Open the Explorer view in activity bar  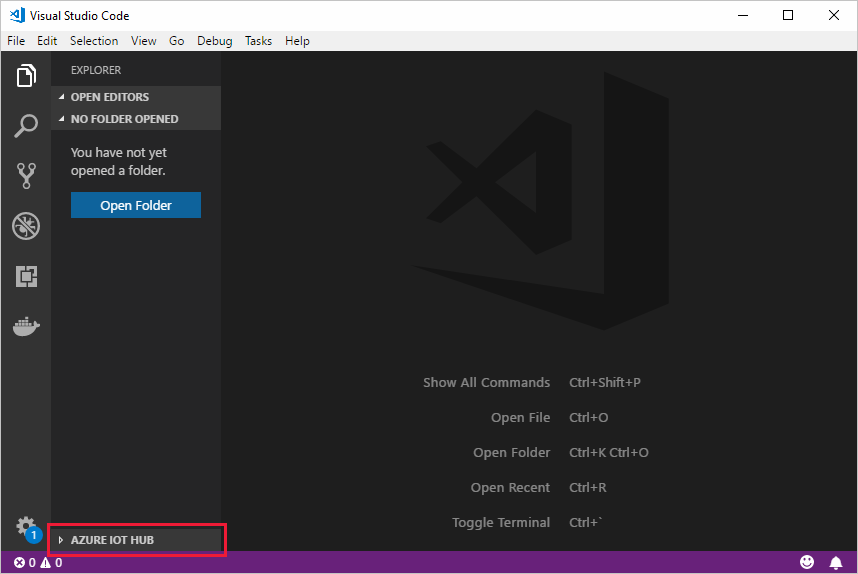click(26, 76)
